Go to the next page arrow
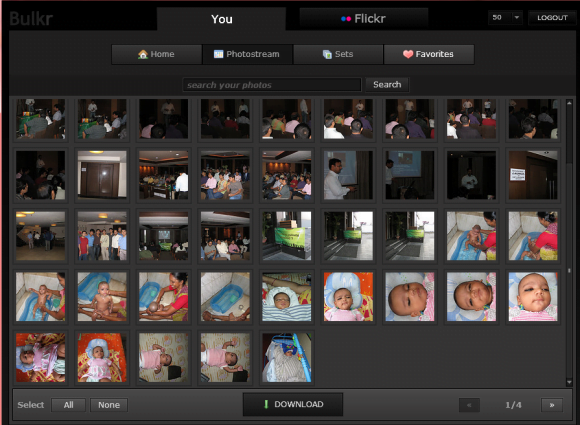This screenshot has height=425, width=580. point(552,405)
